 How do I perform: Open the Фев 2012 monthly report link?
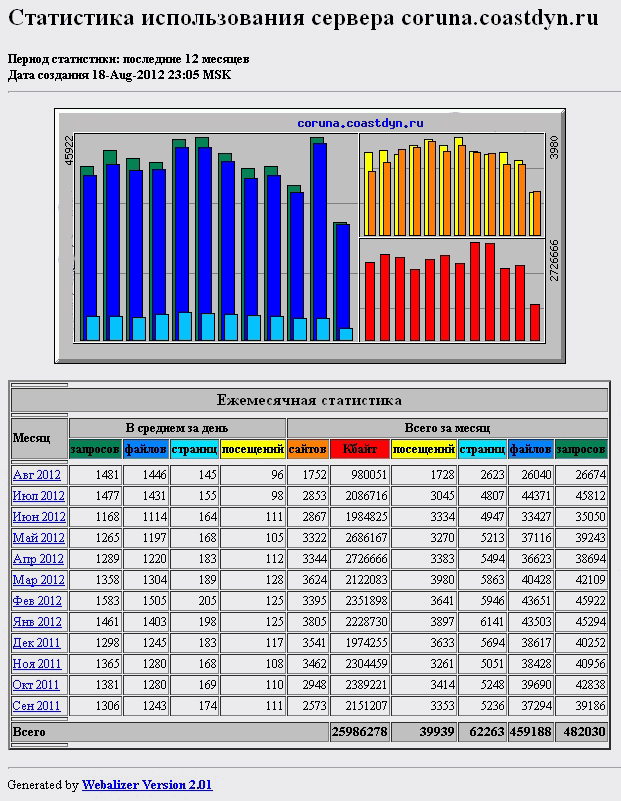click(37, 601)
